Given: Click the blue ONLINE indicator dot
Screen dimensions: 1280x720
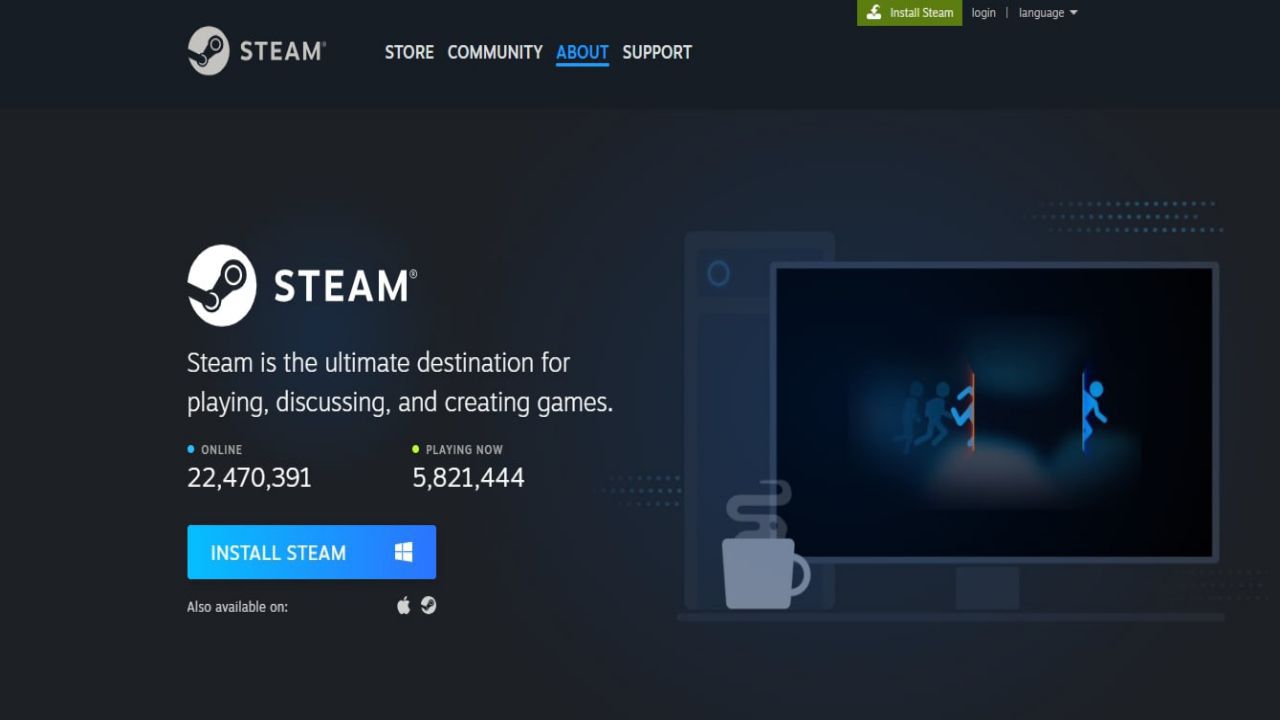Looking at the screenshot, I should (190, 449).
